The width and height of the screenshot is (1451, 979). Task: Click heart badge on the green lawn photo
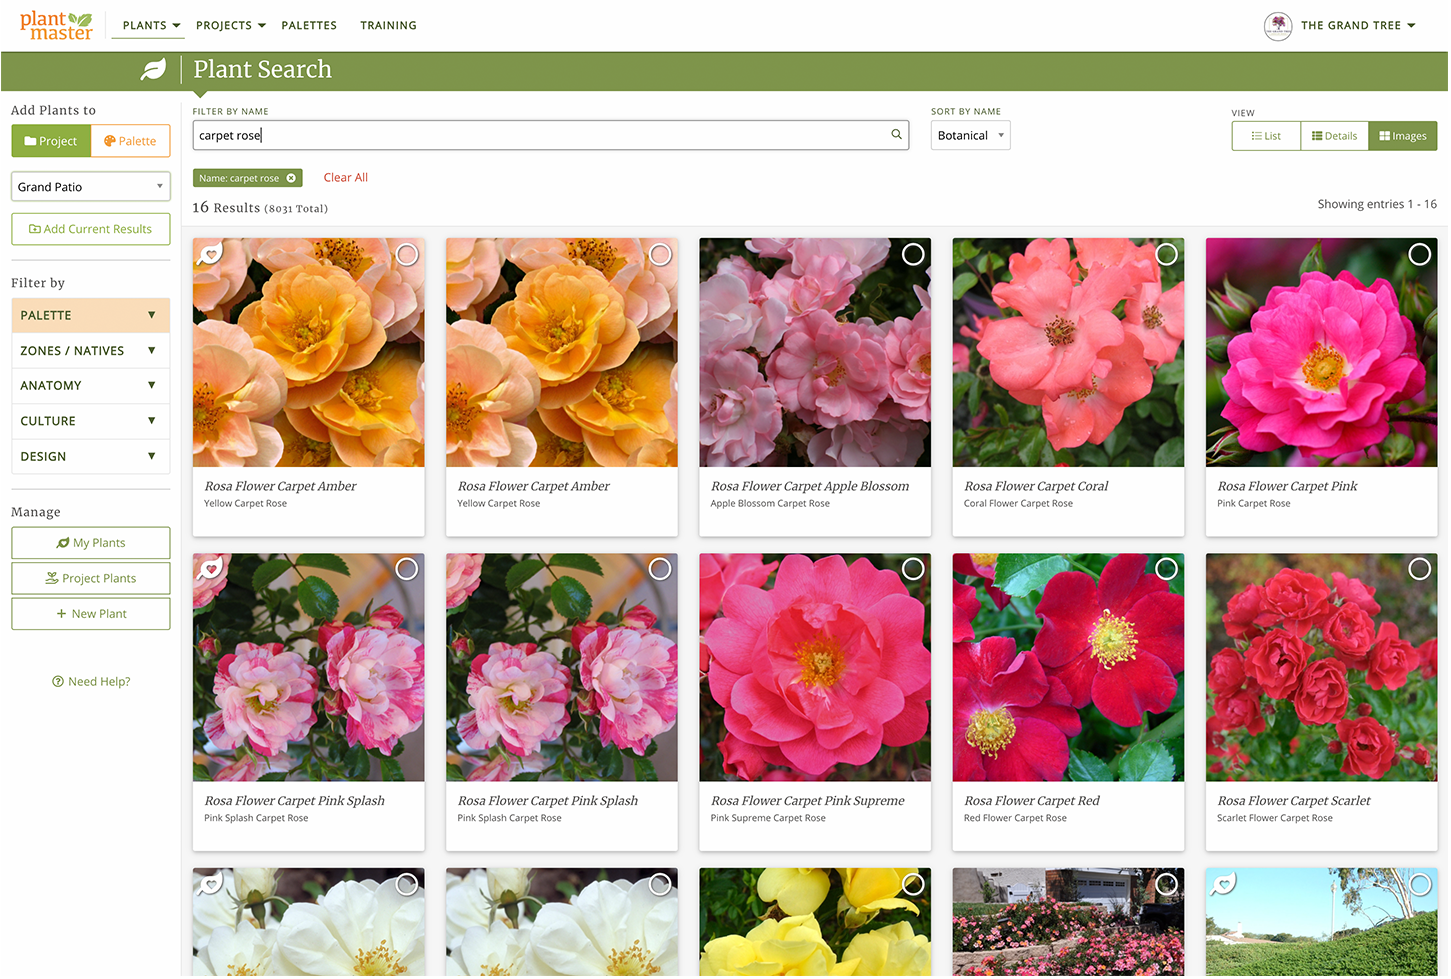[1223, 883]
